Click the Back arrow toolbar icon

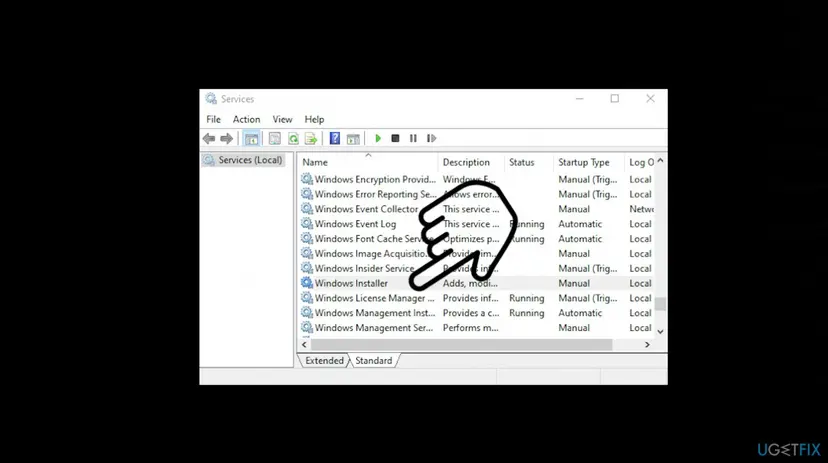tap(209, 138)
